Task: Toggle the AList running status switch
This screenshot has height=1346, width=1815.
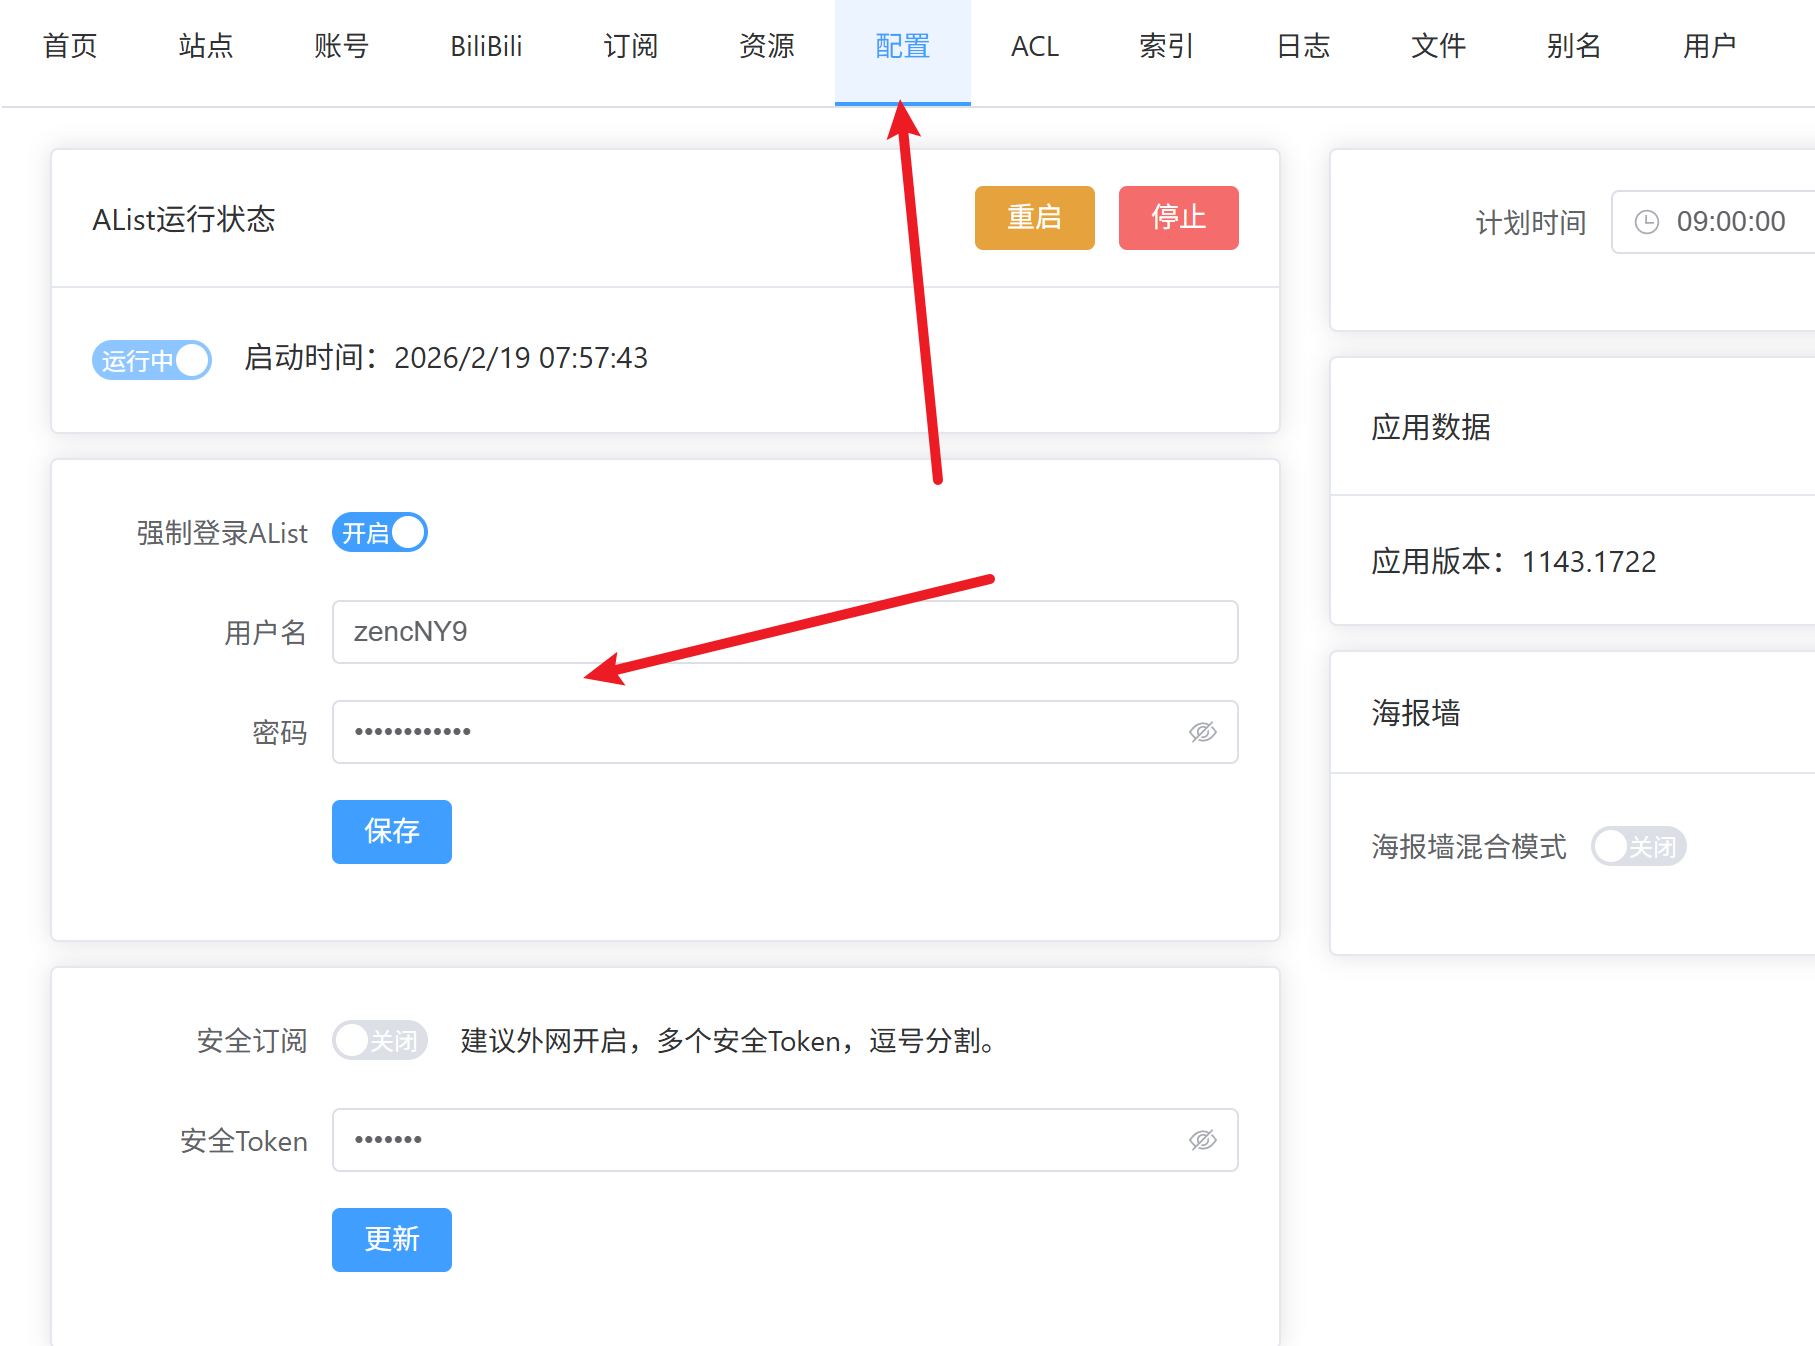Action: (152, 360)
